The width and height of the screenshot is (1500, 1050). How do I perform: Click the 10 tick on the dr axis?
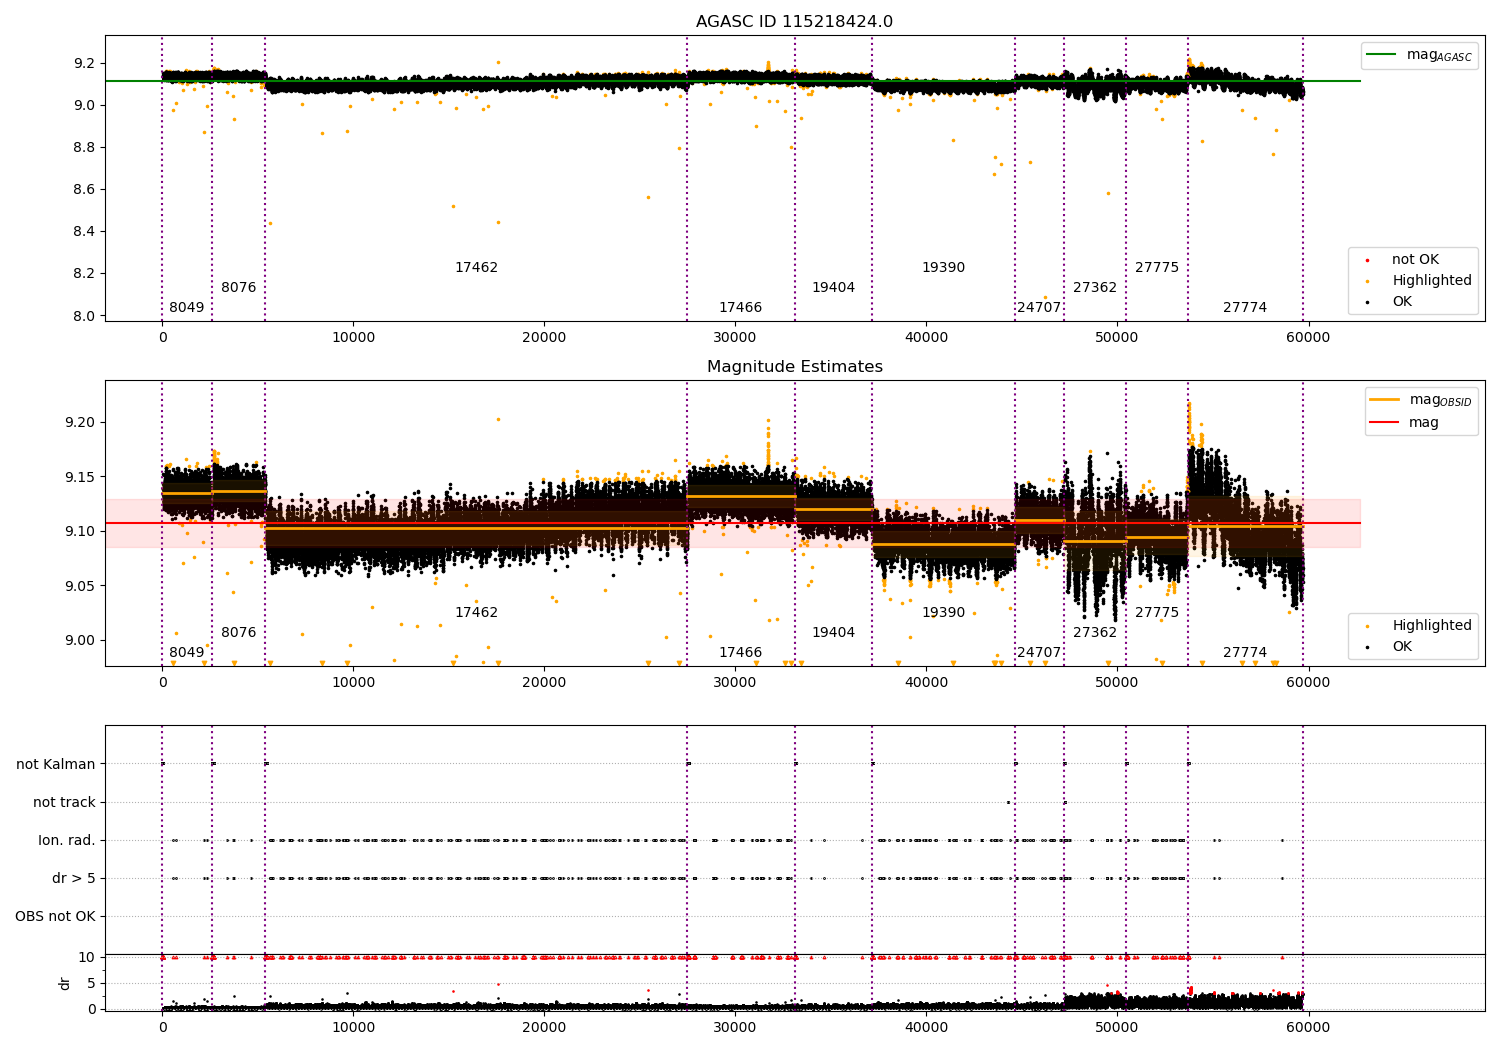click(87, 957)
